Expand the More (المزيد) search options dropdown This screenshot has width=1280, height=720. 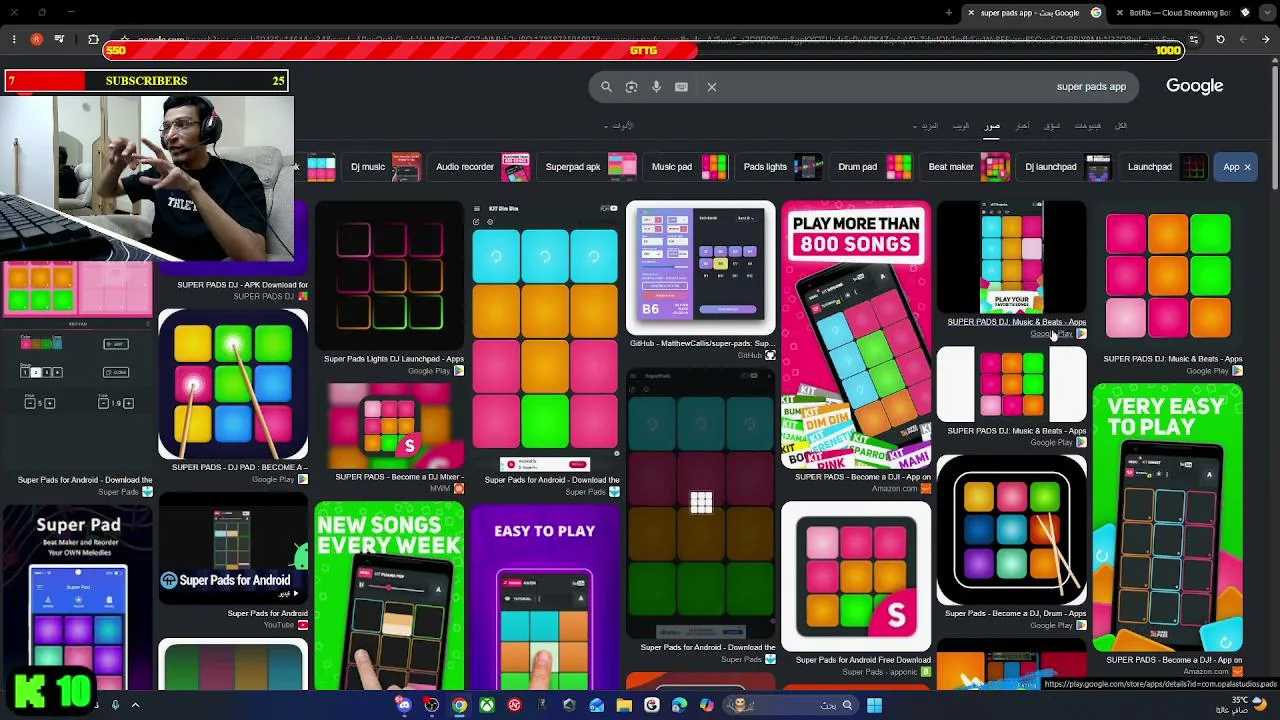(x=927, y=126)
